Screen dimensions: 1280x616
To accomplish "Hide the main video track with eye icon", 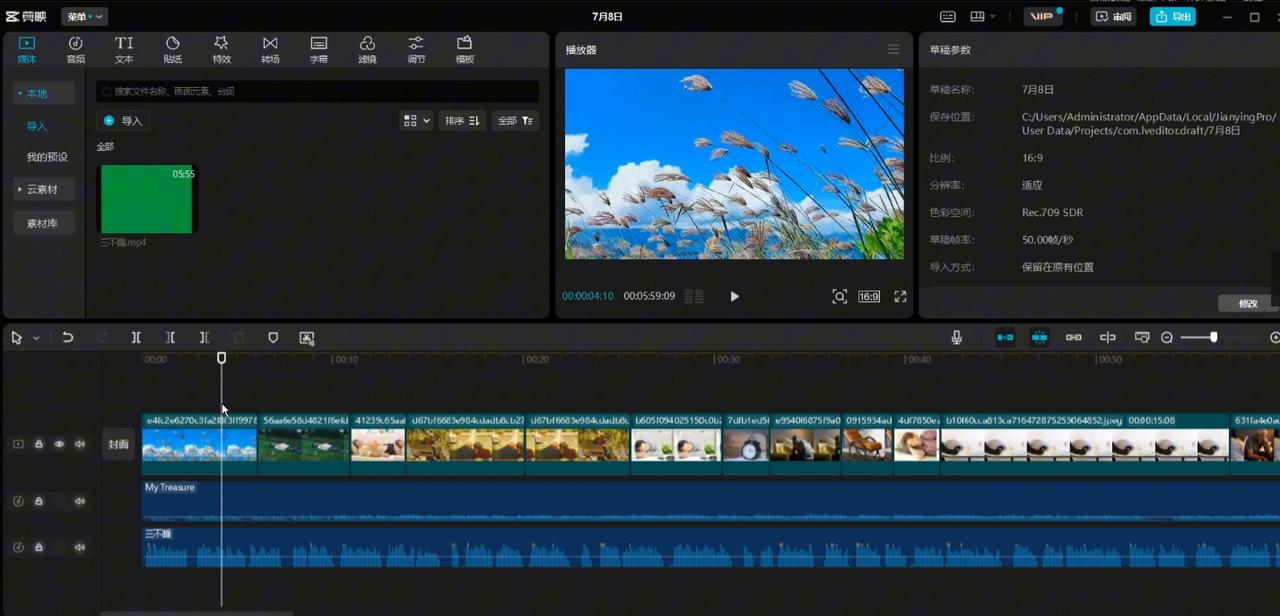I will 59,444.
